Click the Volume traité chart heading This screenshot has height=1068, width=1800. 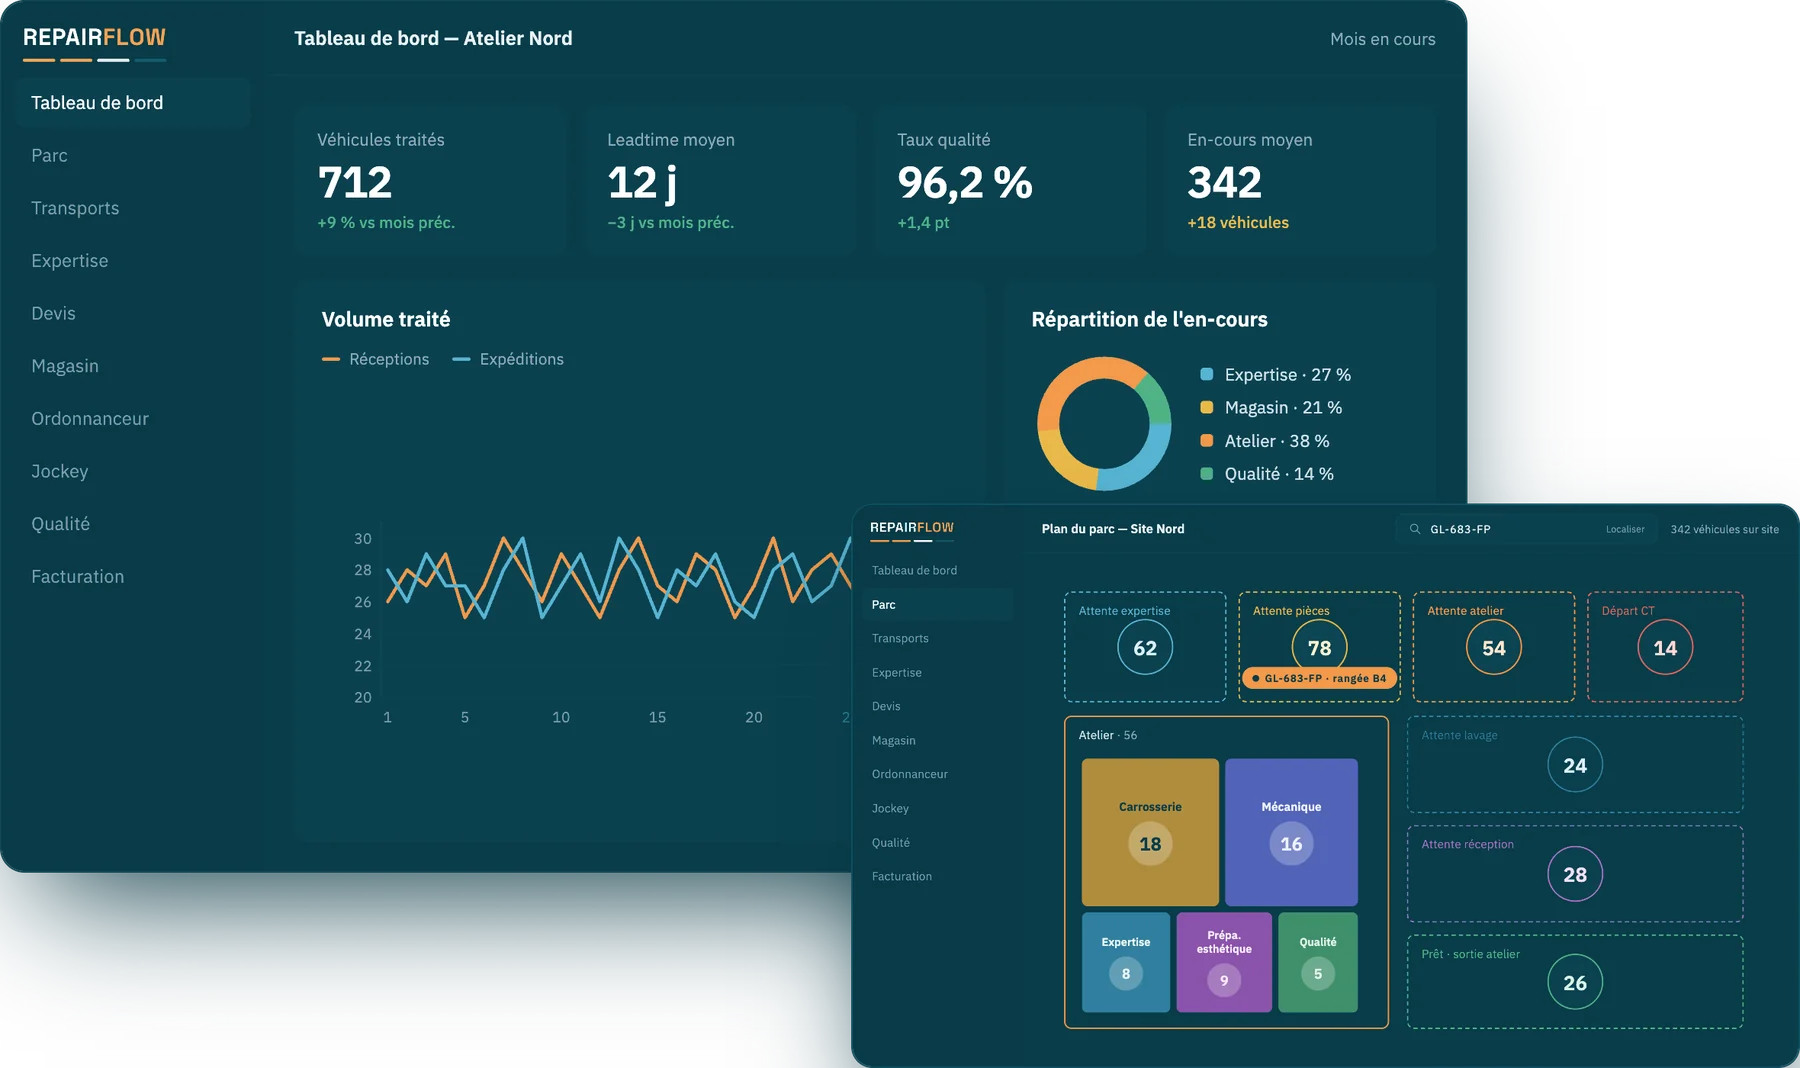(x=386, y=320)
